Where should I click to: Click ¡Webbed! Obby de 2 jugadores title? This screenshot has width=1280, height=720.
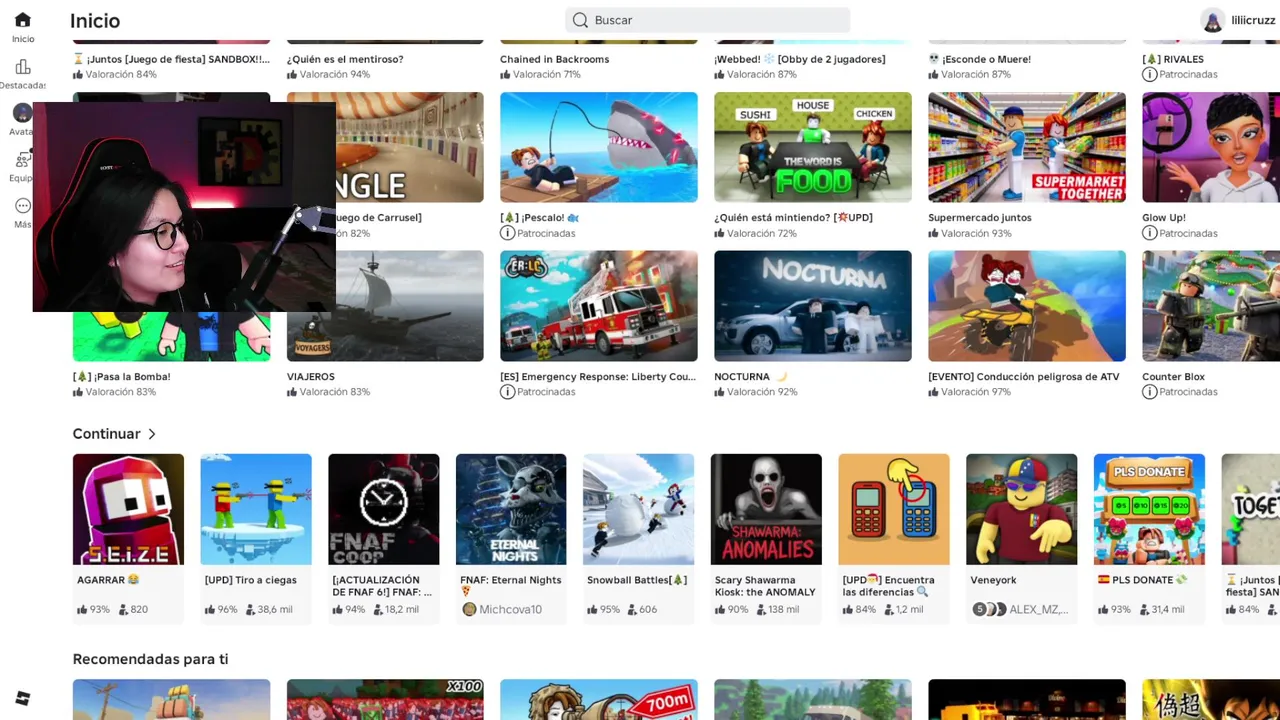800,59
